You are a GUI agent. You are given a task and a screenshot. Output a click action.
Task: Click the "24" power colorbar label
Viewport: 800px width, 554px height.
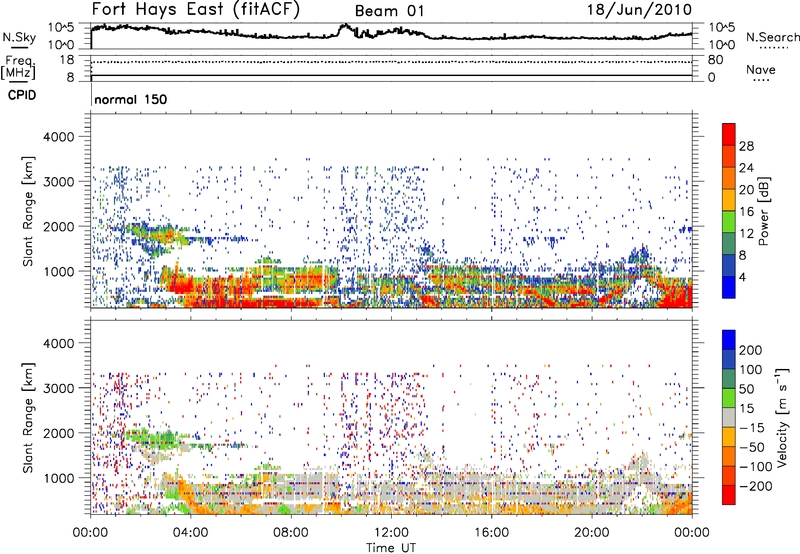click(x=746, y=168)
